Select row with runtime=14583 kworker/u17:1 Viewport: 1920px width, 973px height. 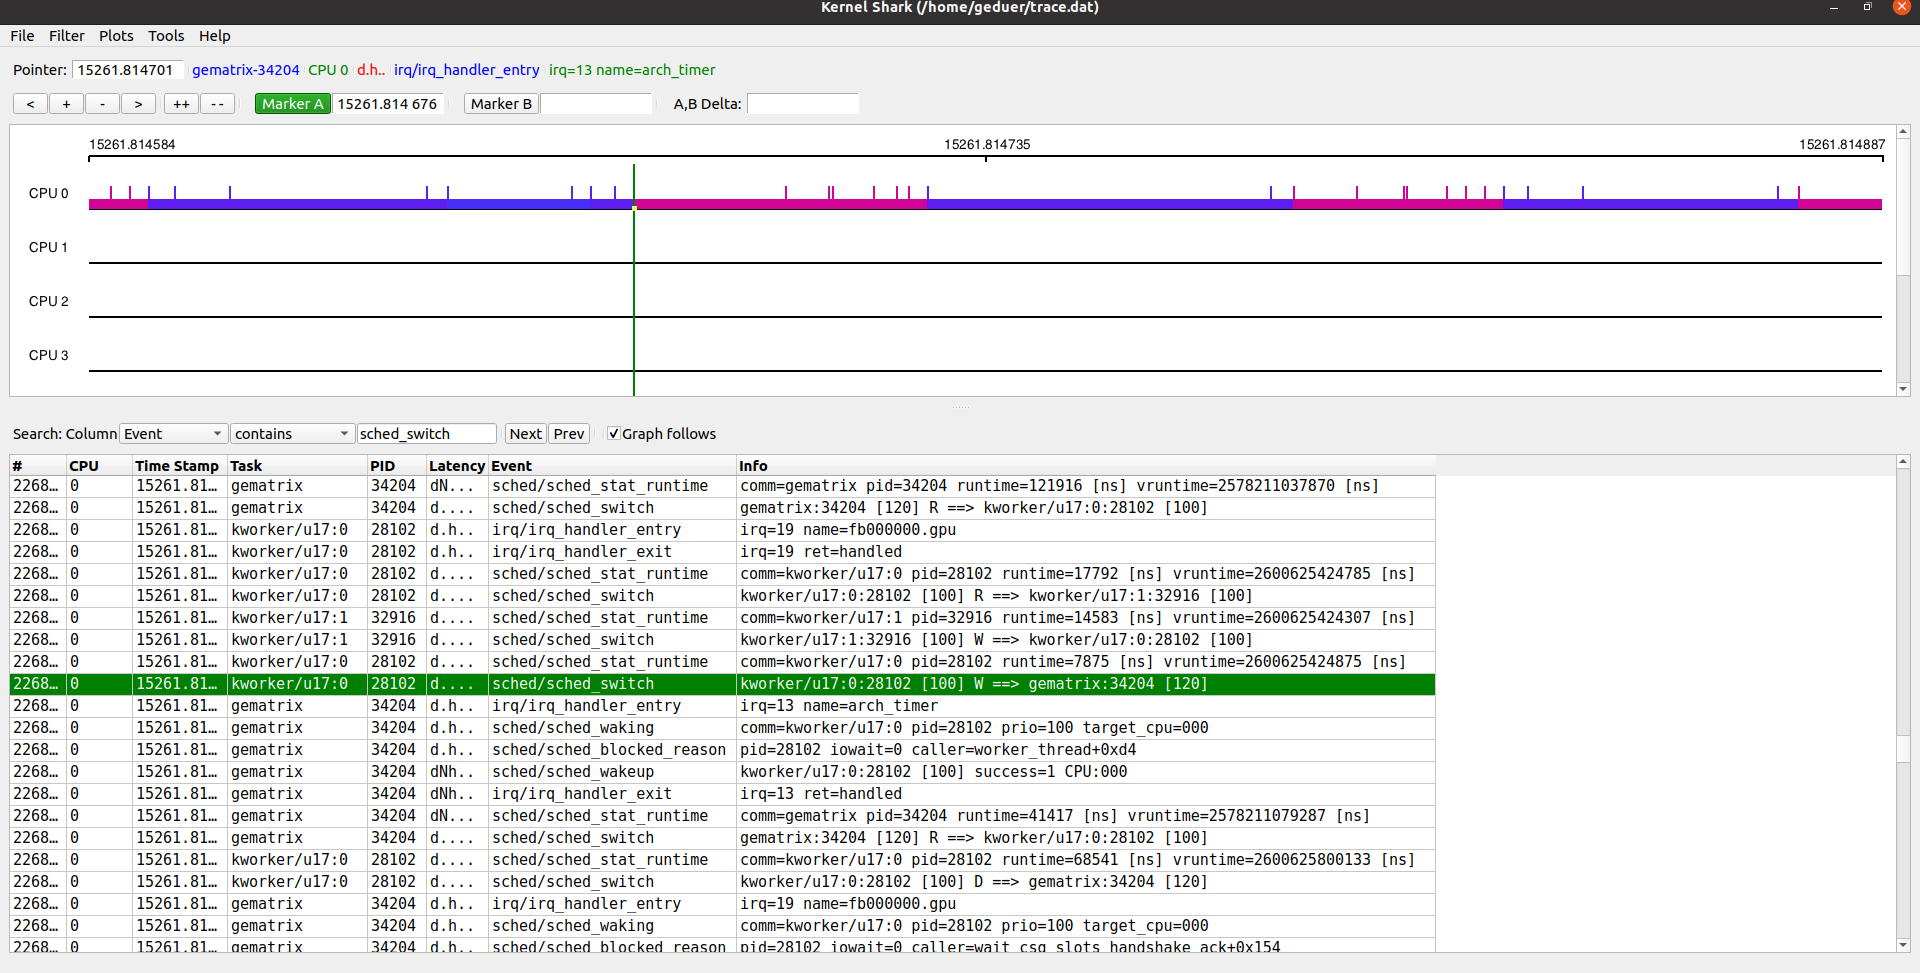point(723,618)
